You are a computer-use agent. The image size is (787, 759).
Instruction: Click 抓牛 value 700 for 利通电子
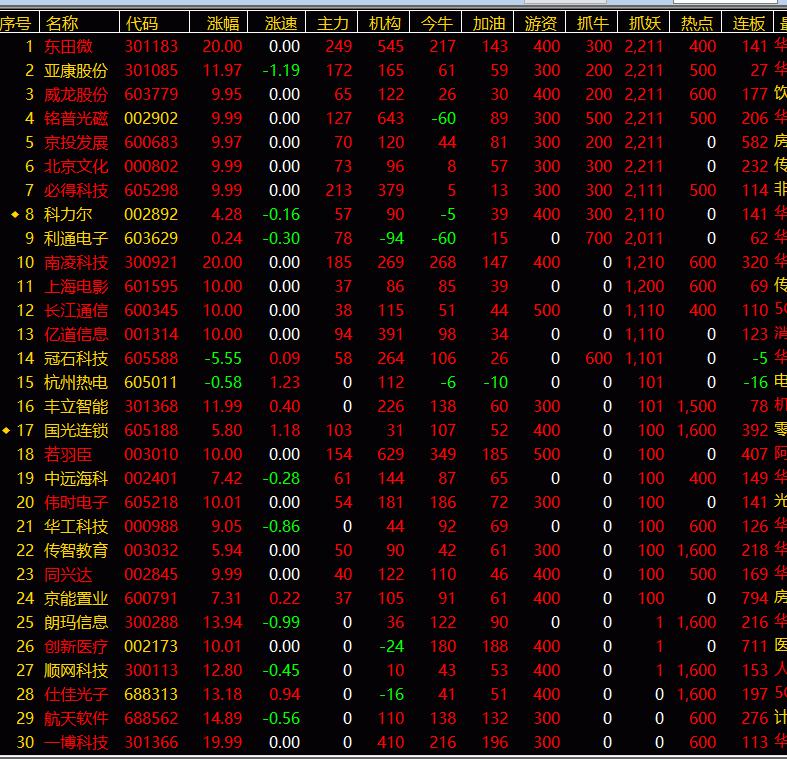point(598,238)
